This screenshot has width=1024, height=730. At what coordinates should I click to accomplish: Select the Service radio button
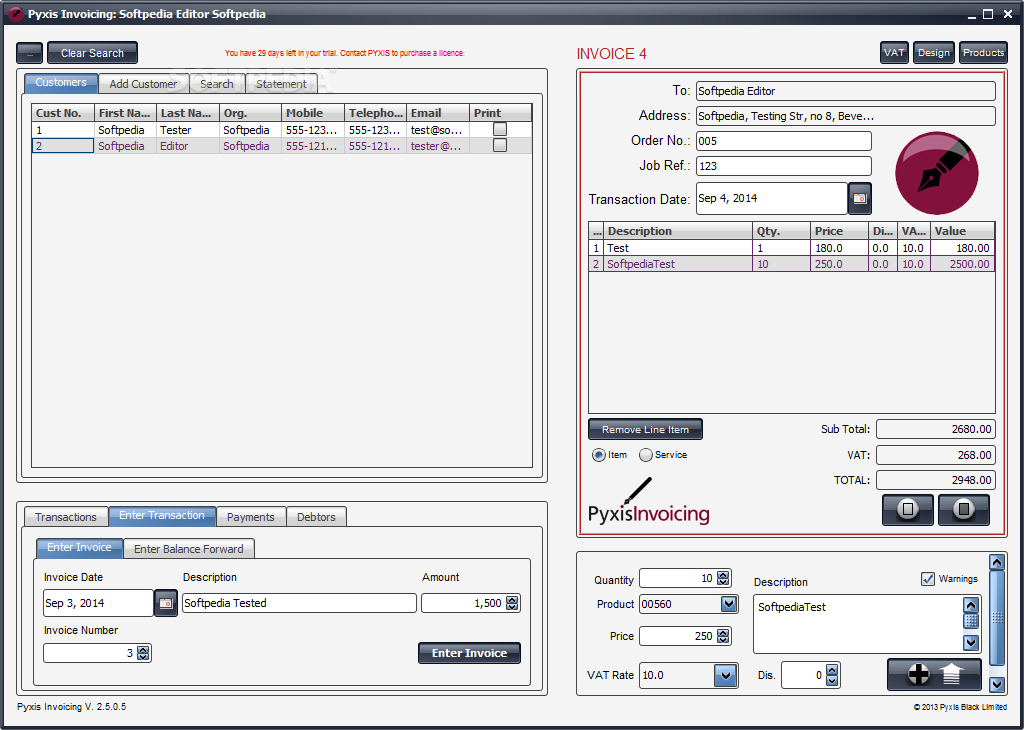click(x=645, y=455)
